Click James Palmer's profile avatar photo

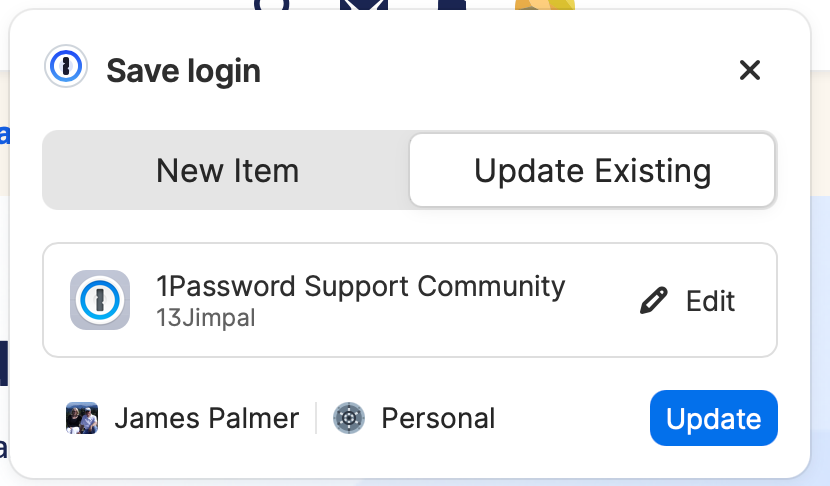[81, 418]
